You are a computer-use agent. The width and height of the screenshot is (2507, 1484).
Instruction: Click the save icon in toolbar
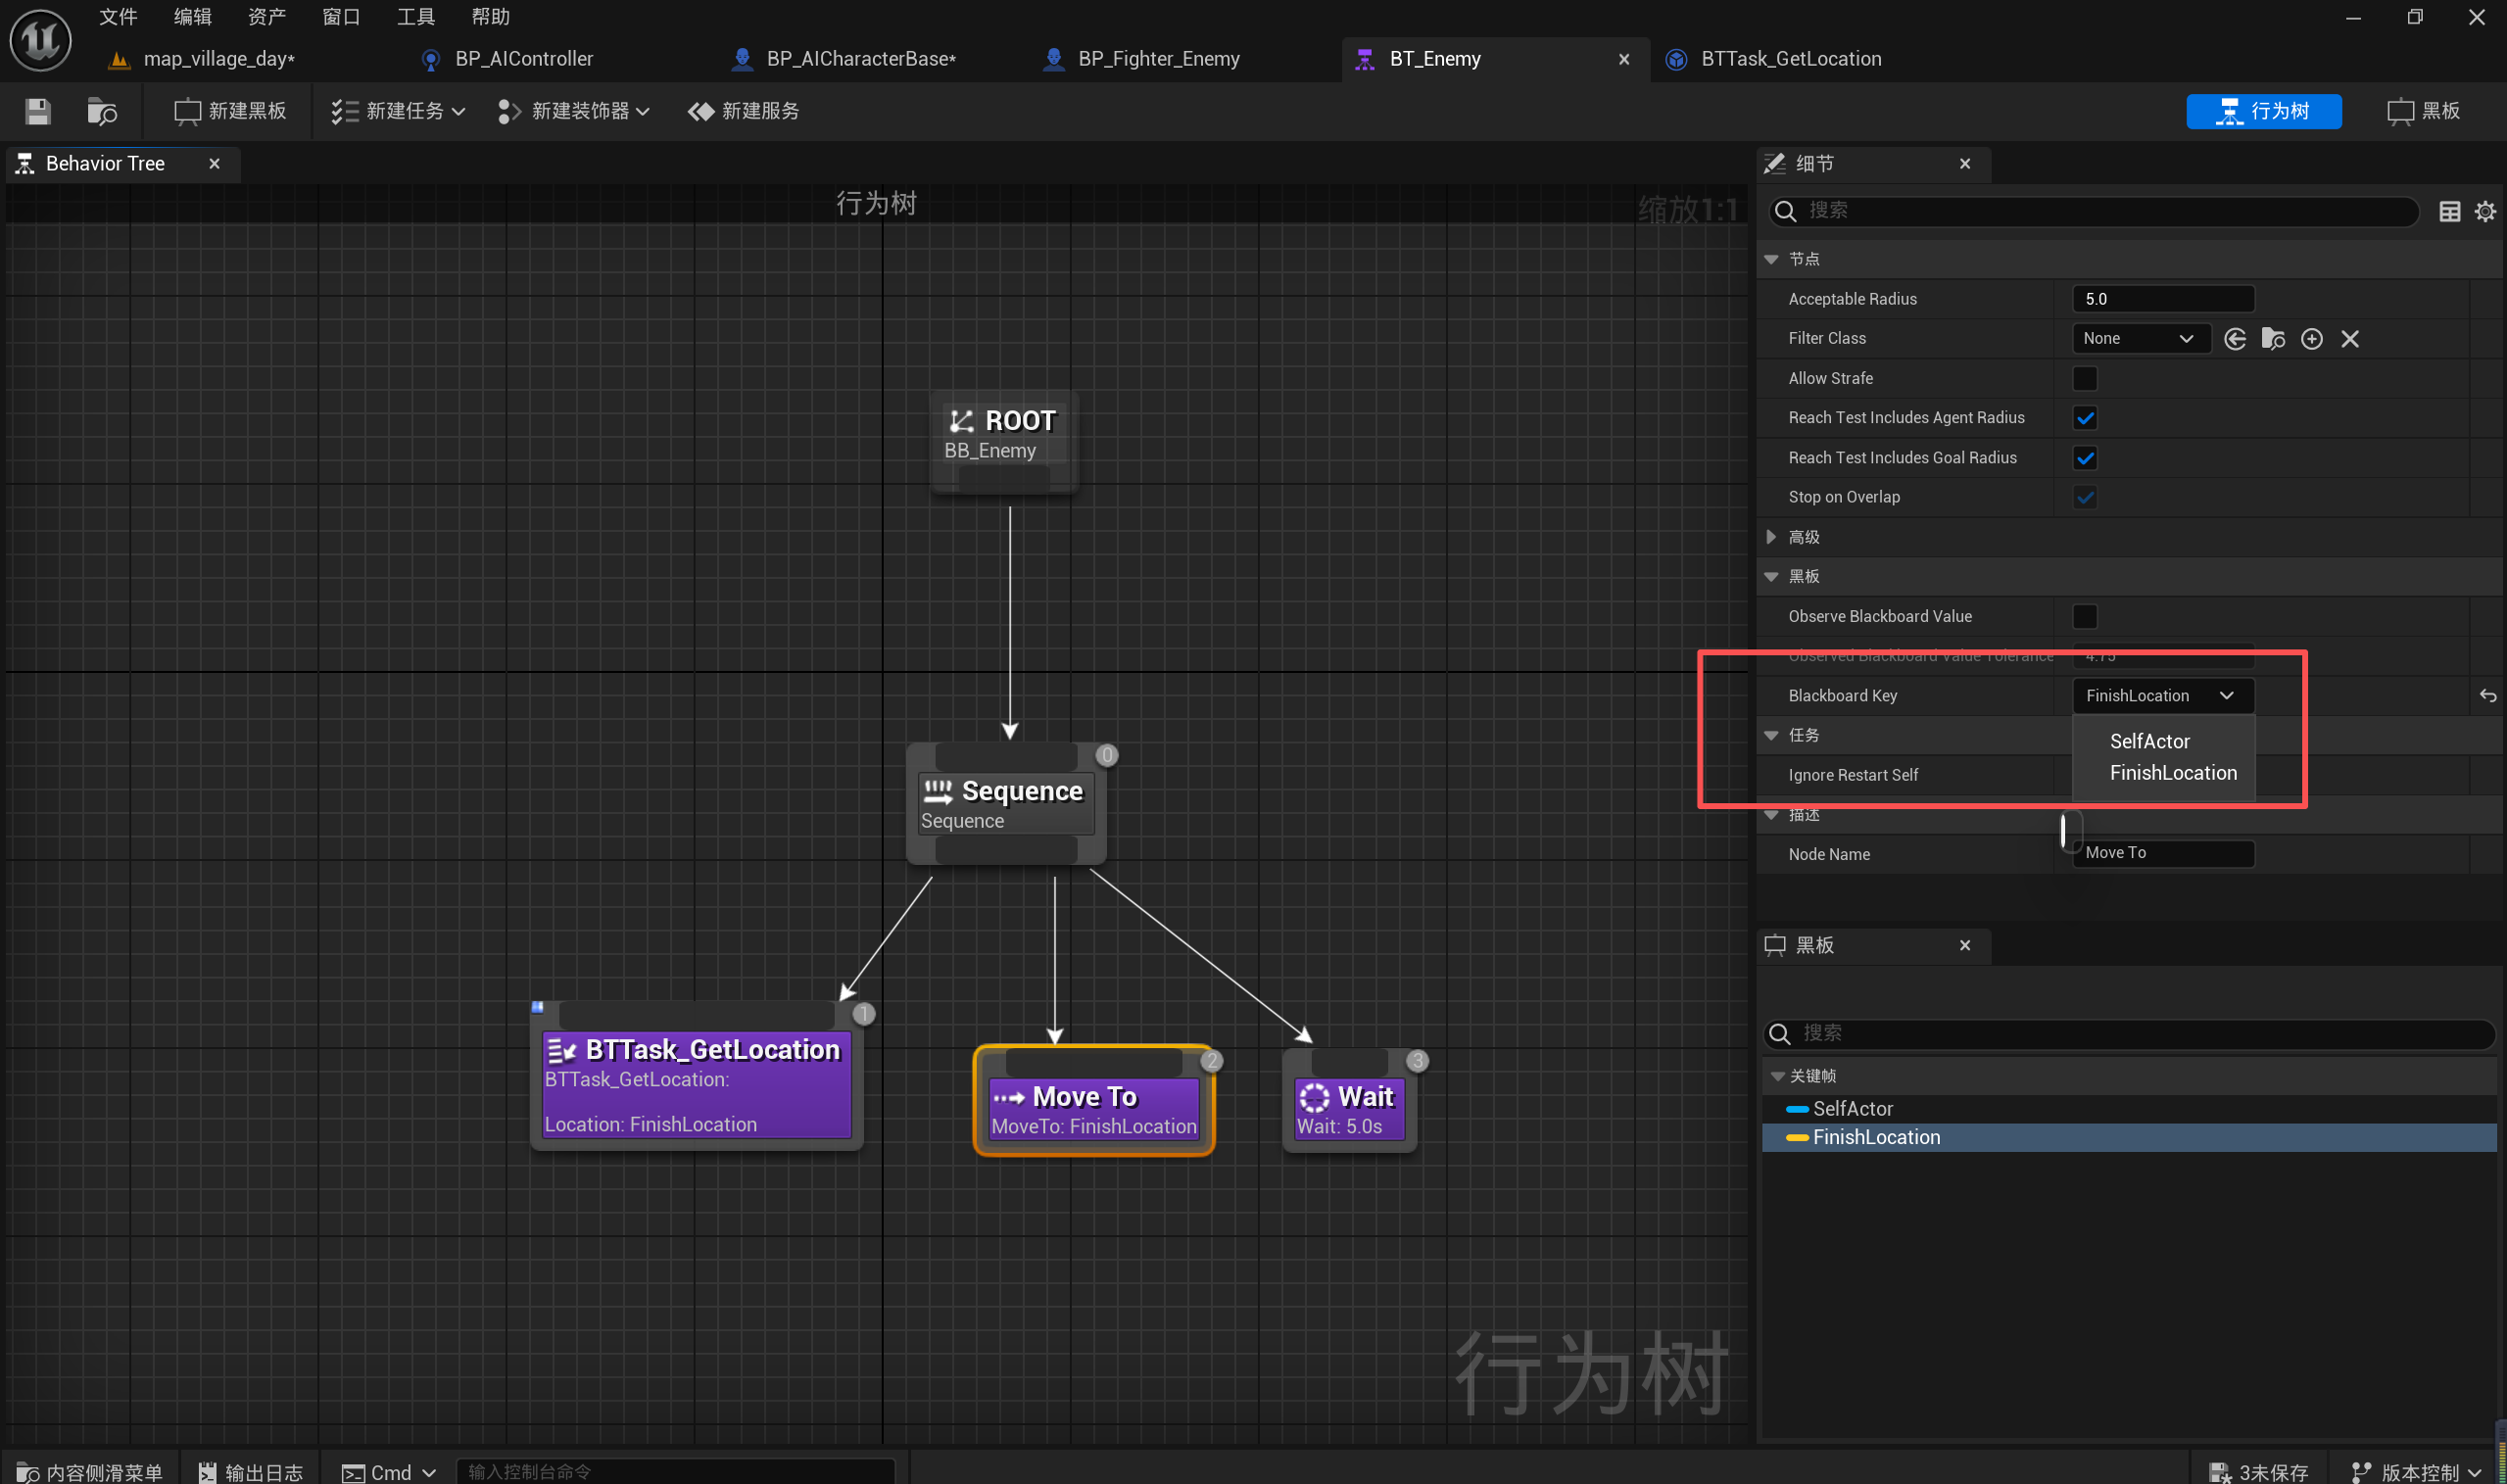pos(38,111)
